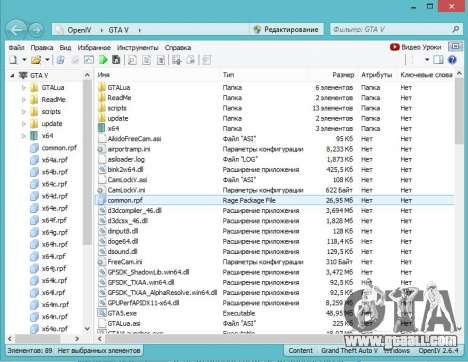
Task: Toggle Редактирование edit mode
Action: coord(286,29)
